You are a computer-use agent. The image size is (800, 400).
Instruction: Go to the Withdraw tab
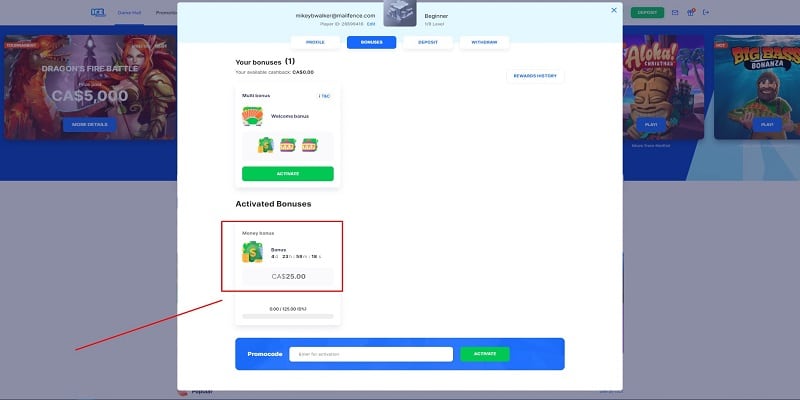[485, 42]
